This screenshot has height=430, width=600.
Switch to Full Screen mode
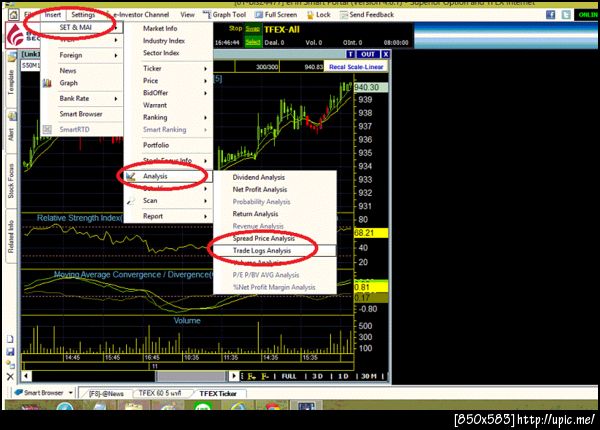tap(276, 15)
